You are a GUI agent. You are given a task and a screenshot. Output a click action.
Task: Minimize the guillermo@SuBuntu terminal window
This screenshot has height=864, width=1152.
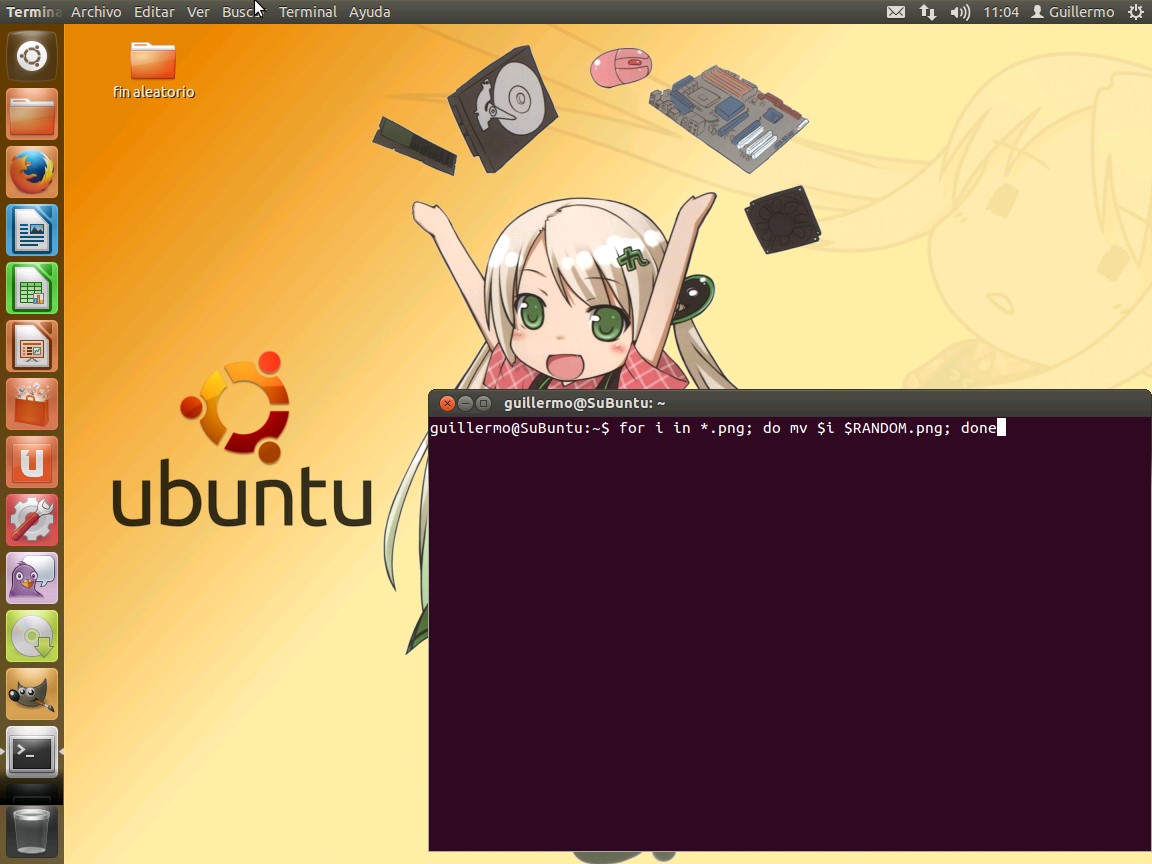click(x=465, y=403)
